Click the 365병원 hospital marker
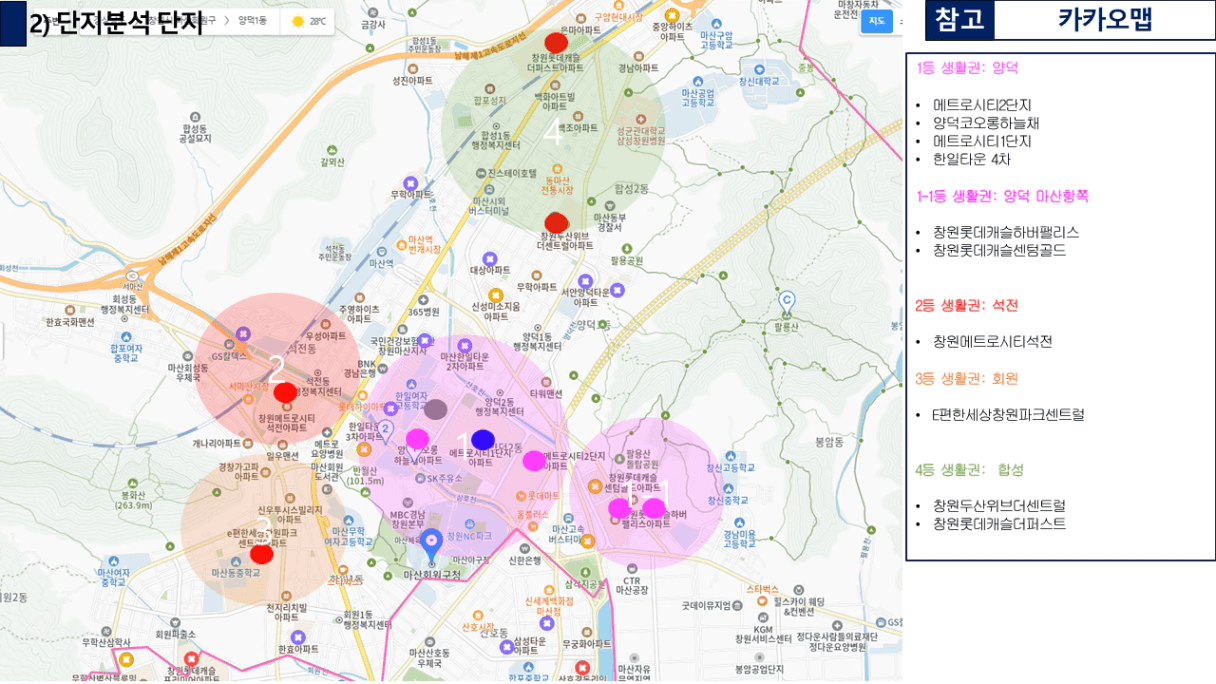The width and height of the screenshot is (1216, 684). (x=423, y=298)
